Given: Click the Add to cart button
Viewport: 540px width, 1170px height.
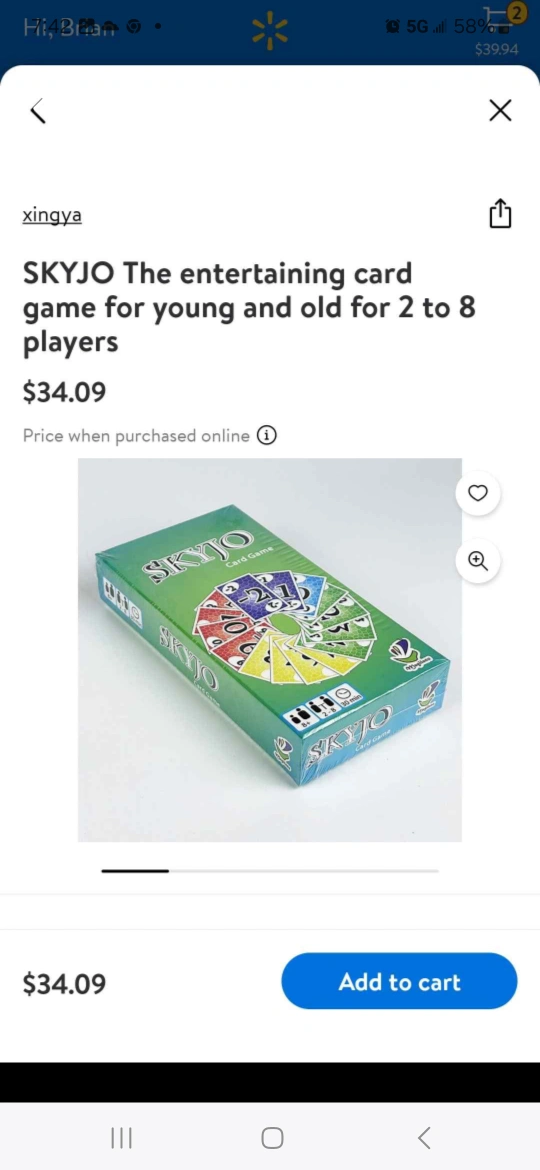Looking at the screenshot, I should pos(399,981).
